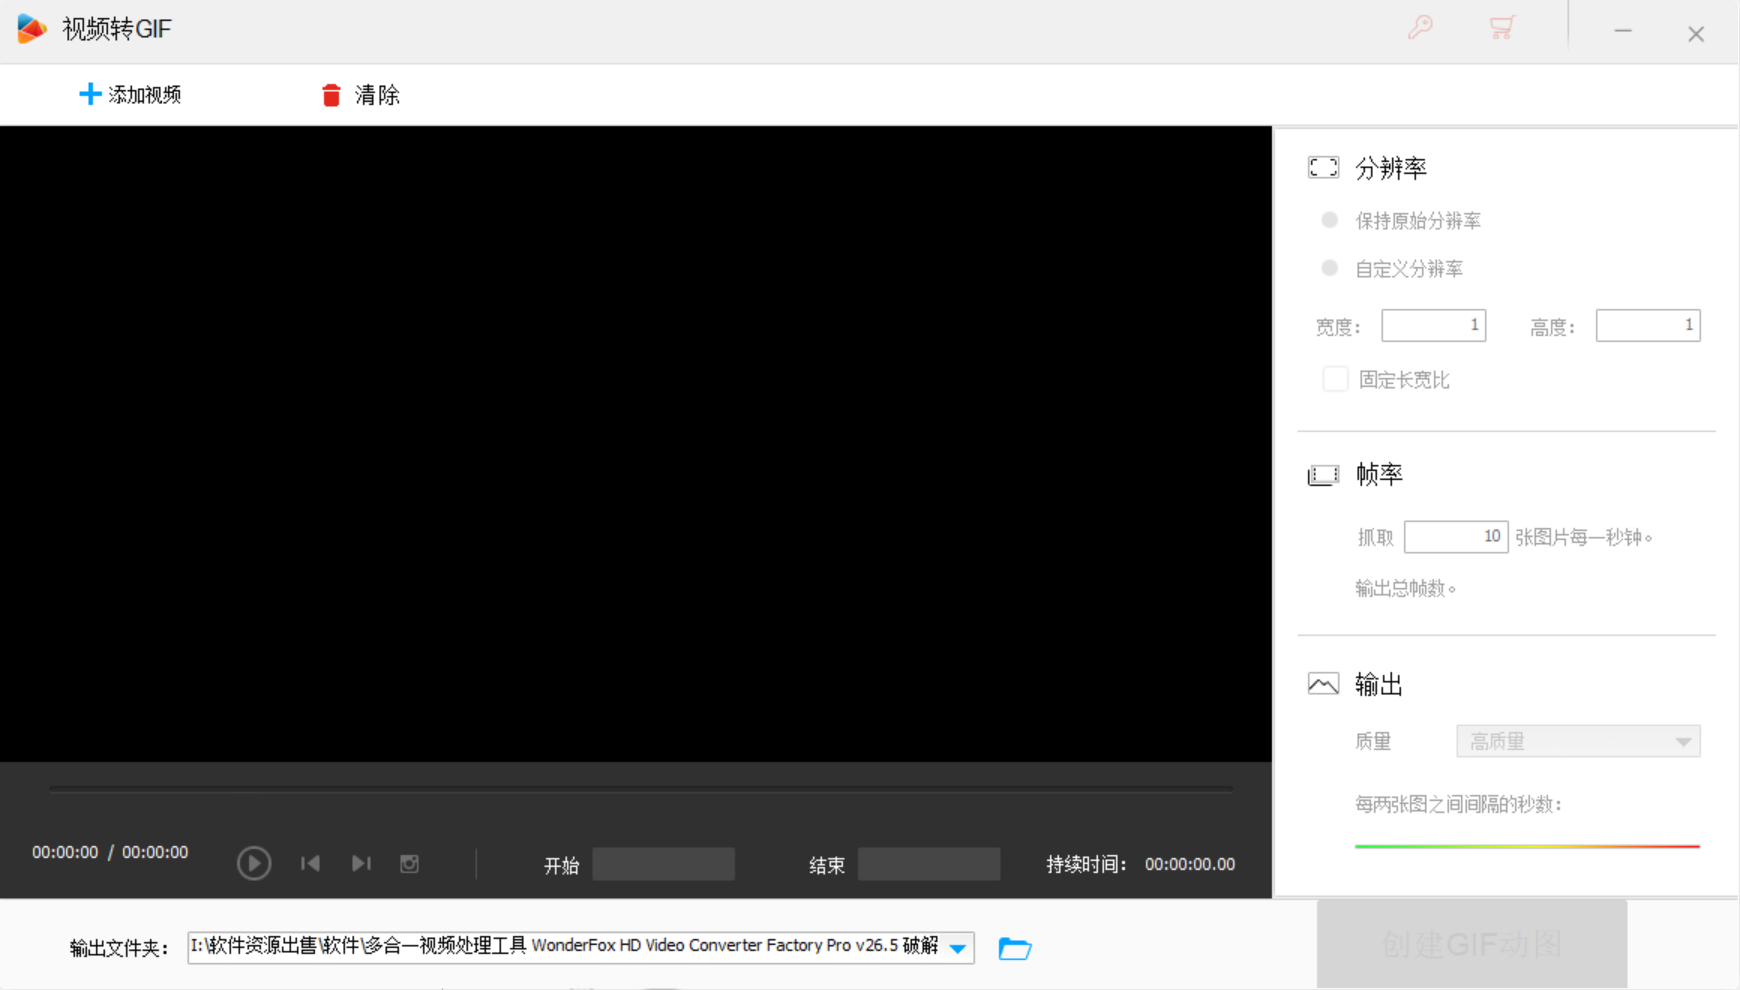Viewport: 1740px width, 990px height.
Task: Select custom resolution radio option
Action: click(1329, 268)
